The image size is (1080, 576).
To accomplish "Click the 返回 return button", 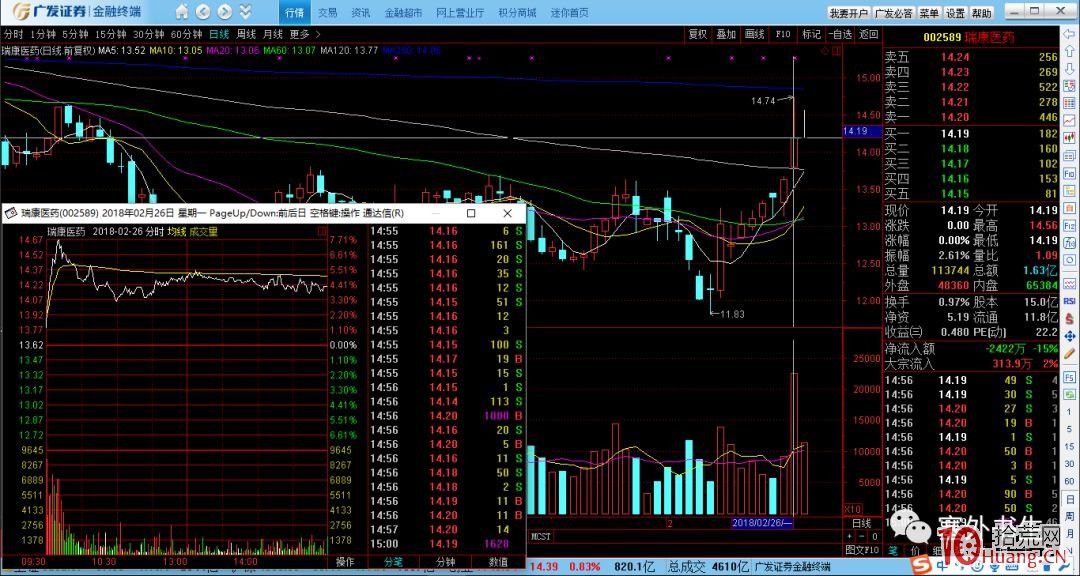I will point(869,34).
